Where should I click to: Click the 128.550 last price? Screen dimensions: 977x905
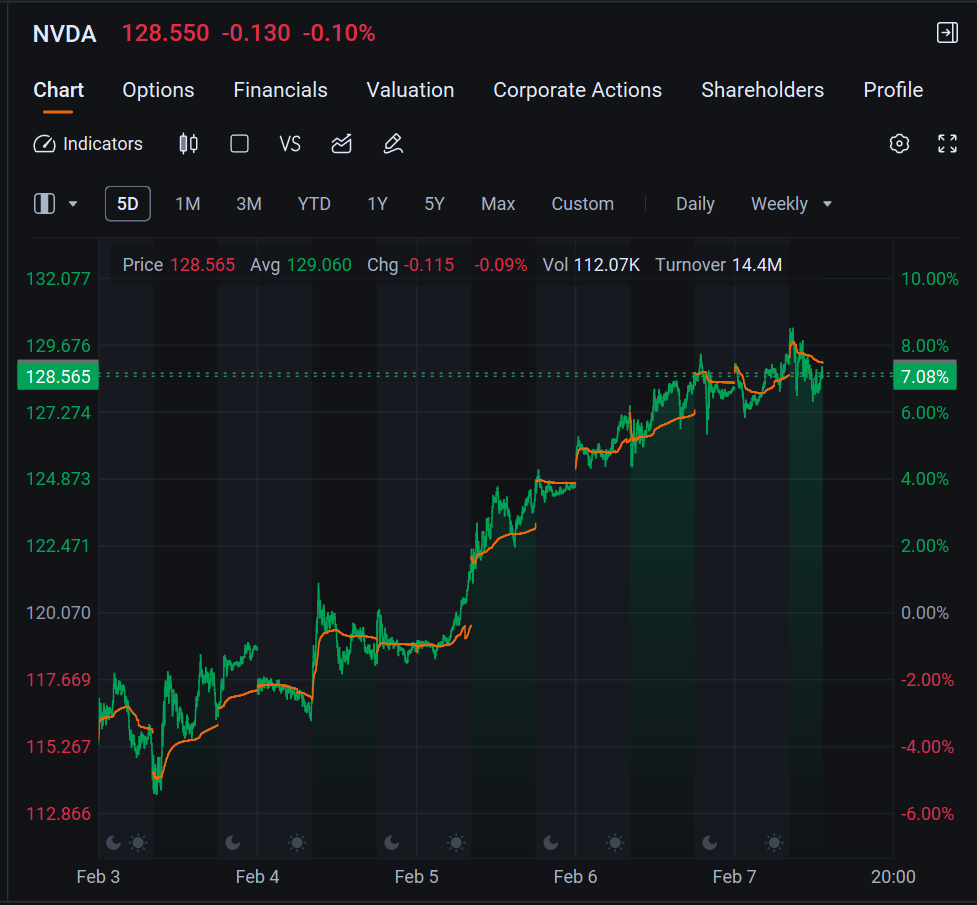click(165, 33)
